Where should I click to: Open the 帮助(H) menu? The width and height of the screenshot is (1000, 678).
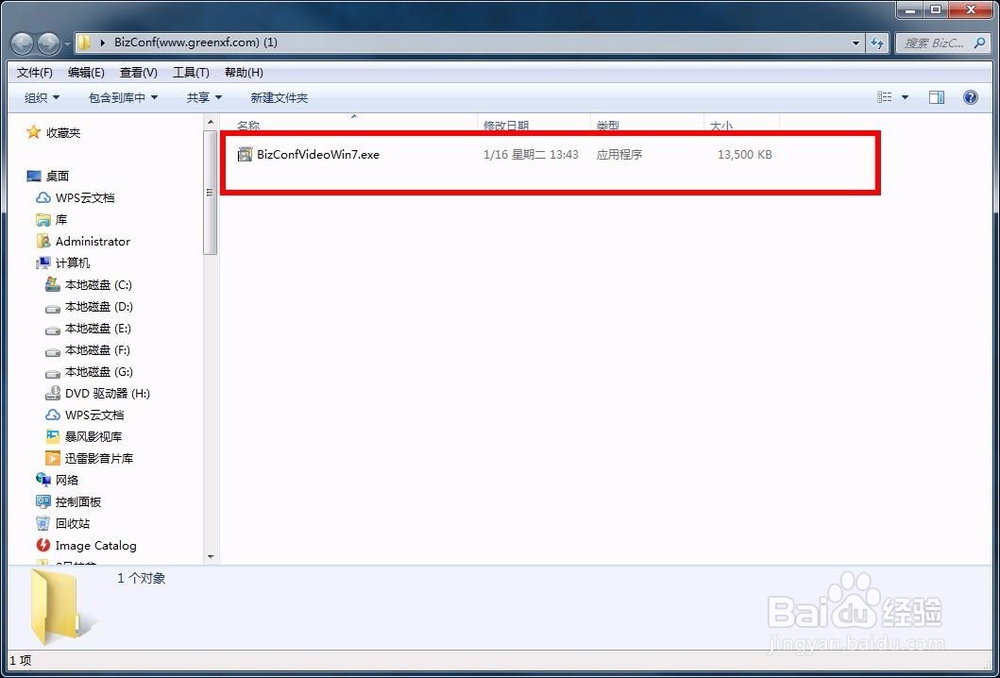pyautogui.click(x=244, y=73)
